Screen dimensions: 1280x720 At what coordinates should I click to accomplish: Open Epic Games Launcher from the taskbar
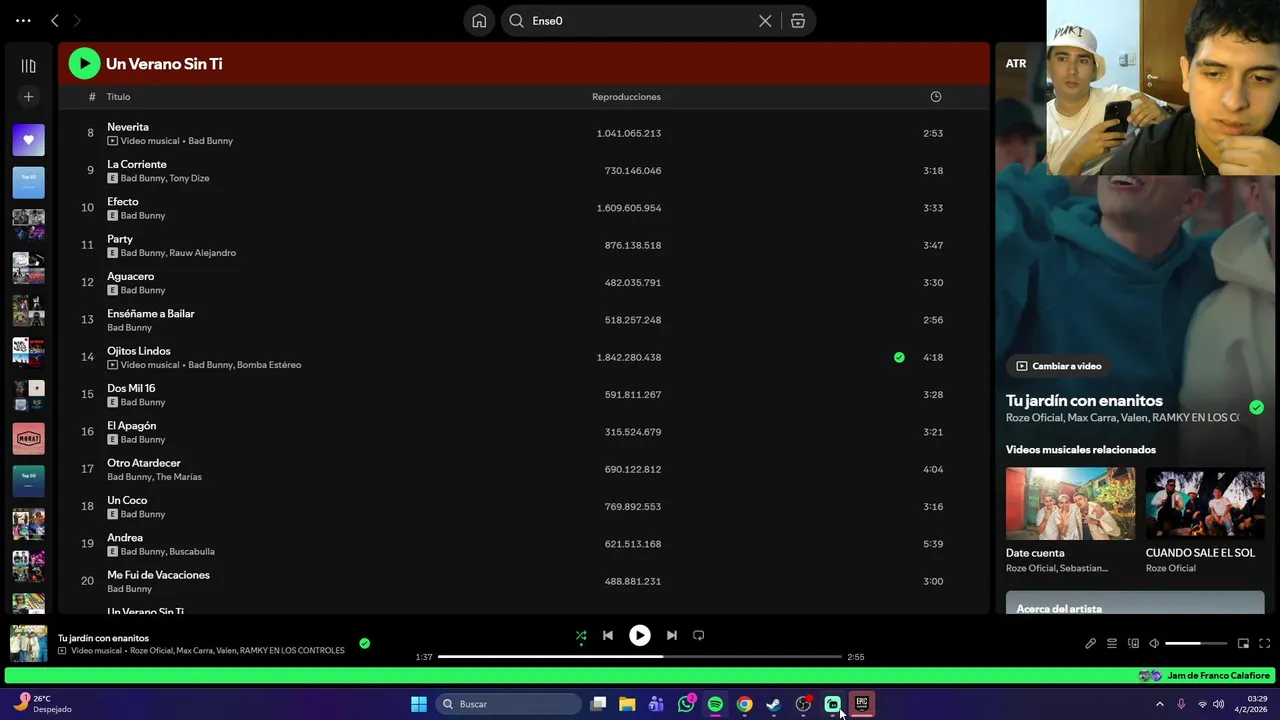[861, 704]
